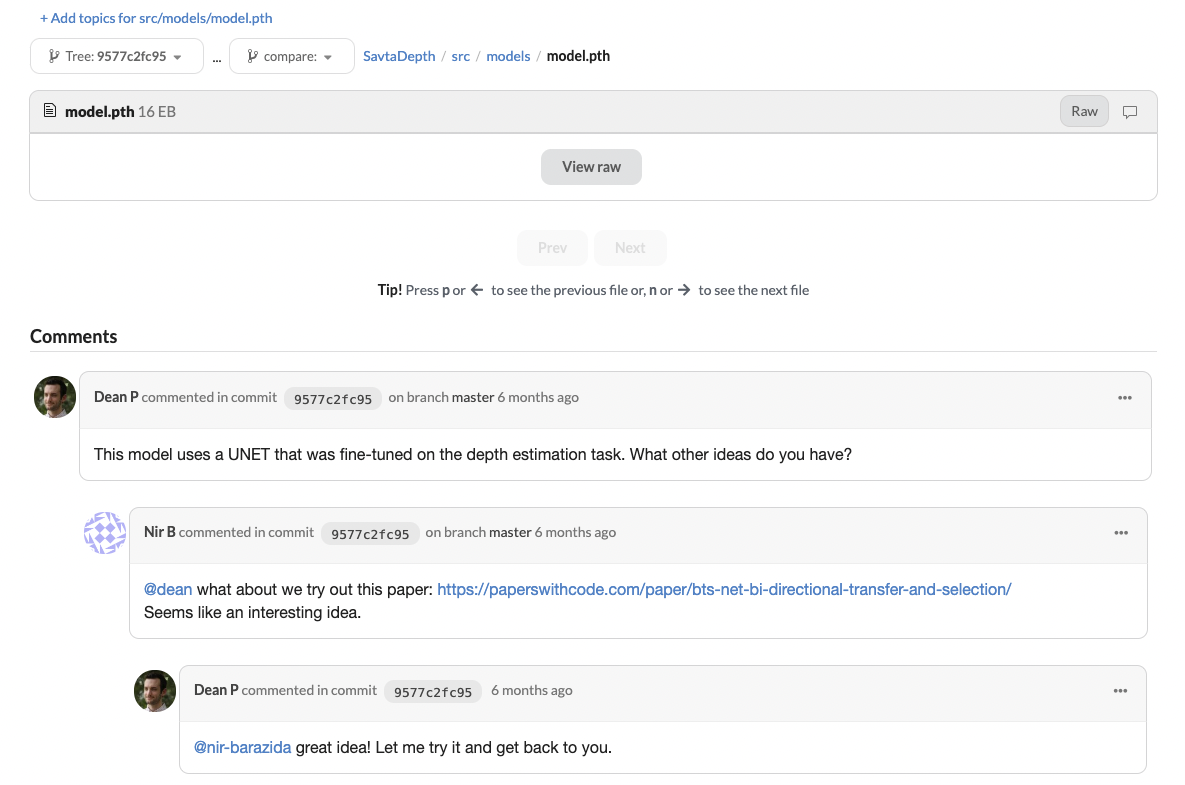Click the branch icon in the compare selector
The image size is (1185, 785).
(x=252, y=56)
